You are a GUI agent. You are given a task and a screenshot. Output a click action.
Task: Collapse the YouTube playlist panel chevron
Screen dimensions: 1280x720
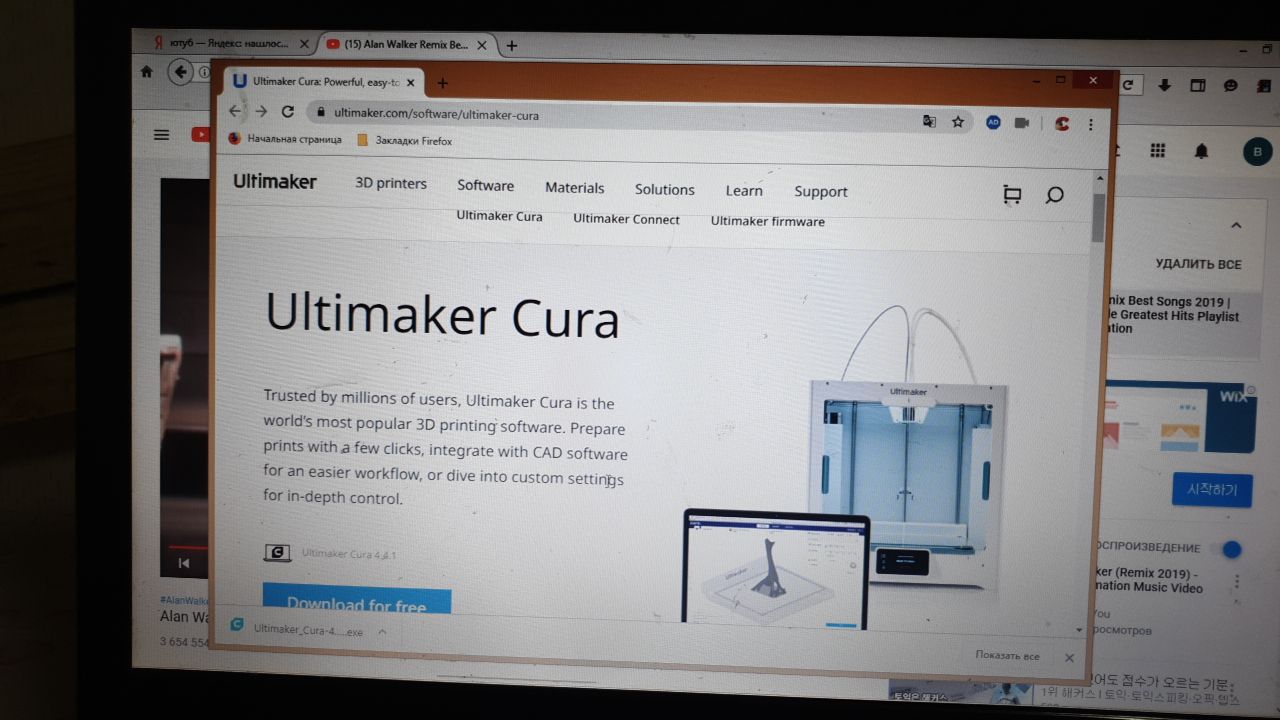(1237, 226)
